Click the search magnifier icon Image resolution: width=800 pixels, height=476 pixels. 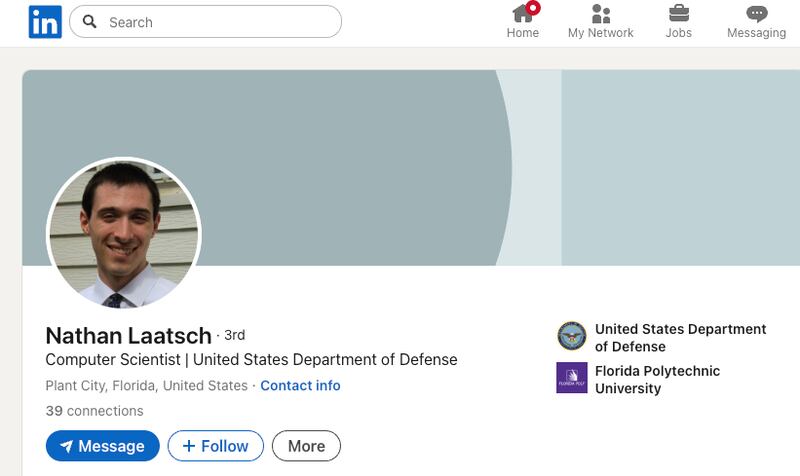point(89,22)
